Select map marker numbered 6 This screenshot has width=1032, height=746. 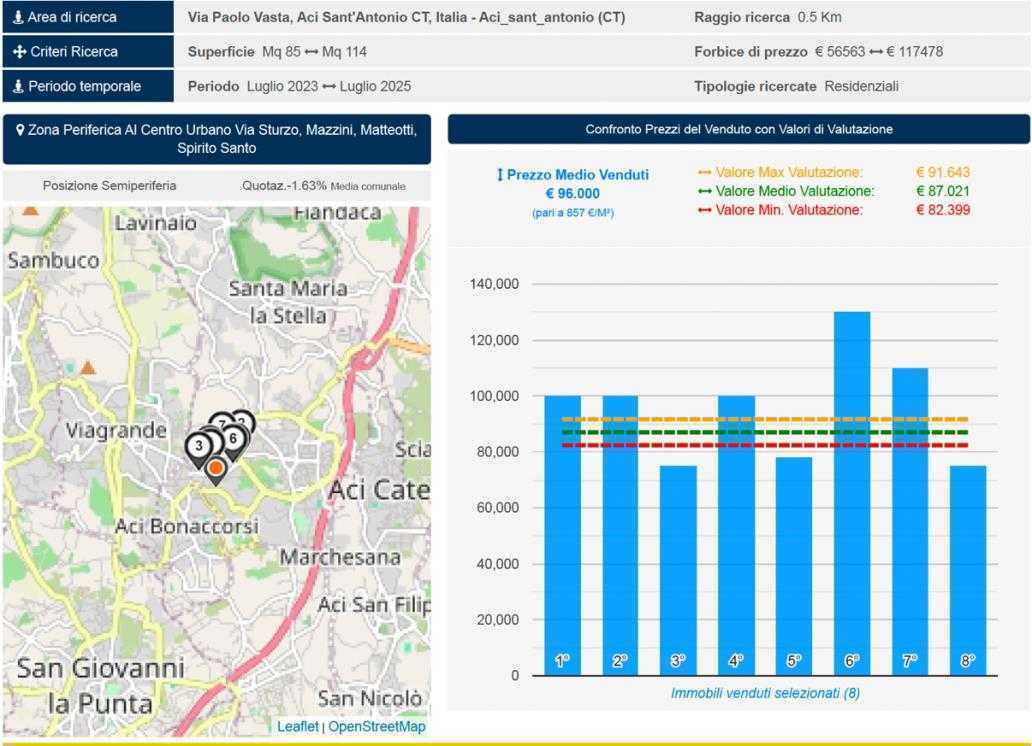233,440
